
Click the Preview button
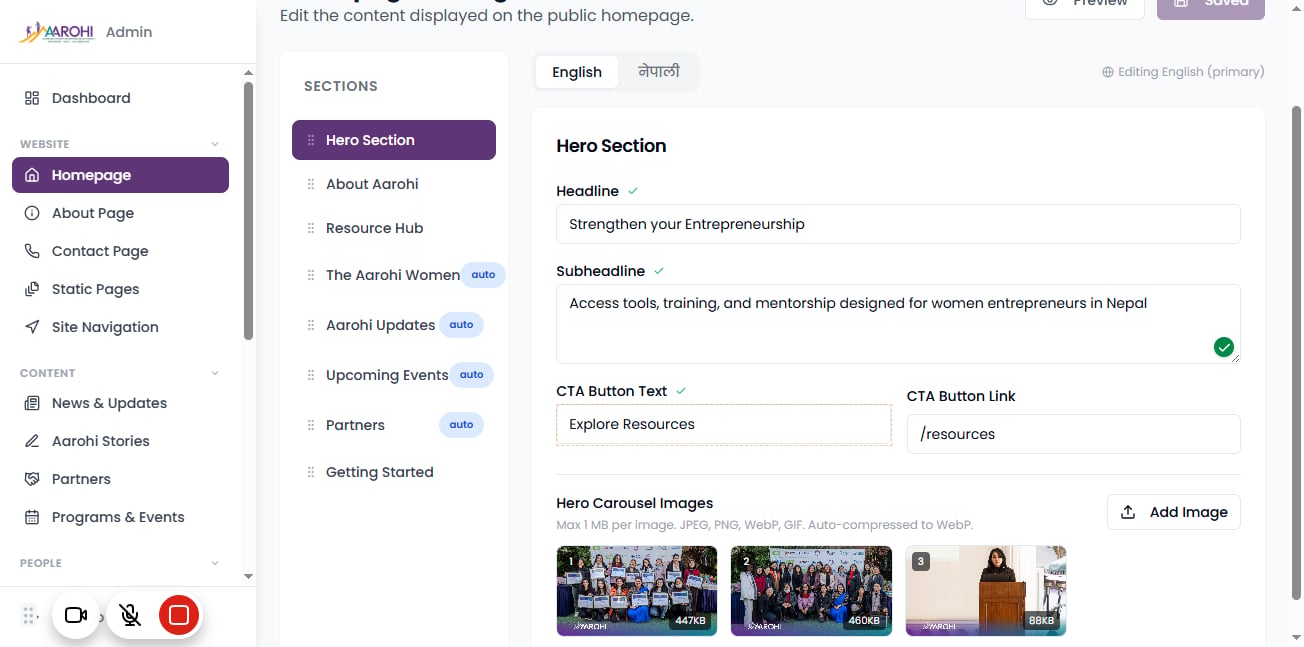[x=1085, y=5]
